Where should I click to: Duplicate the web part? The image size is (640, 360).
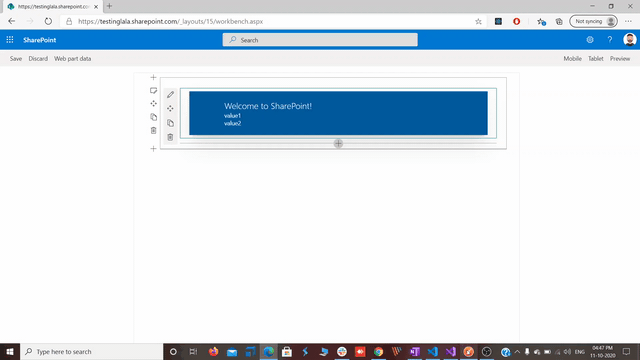(x=170, y=123)
